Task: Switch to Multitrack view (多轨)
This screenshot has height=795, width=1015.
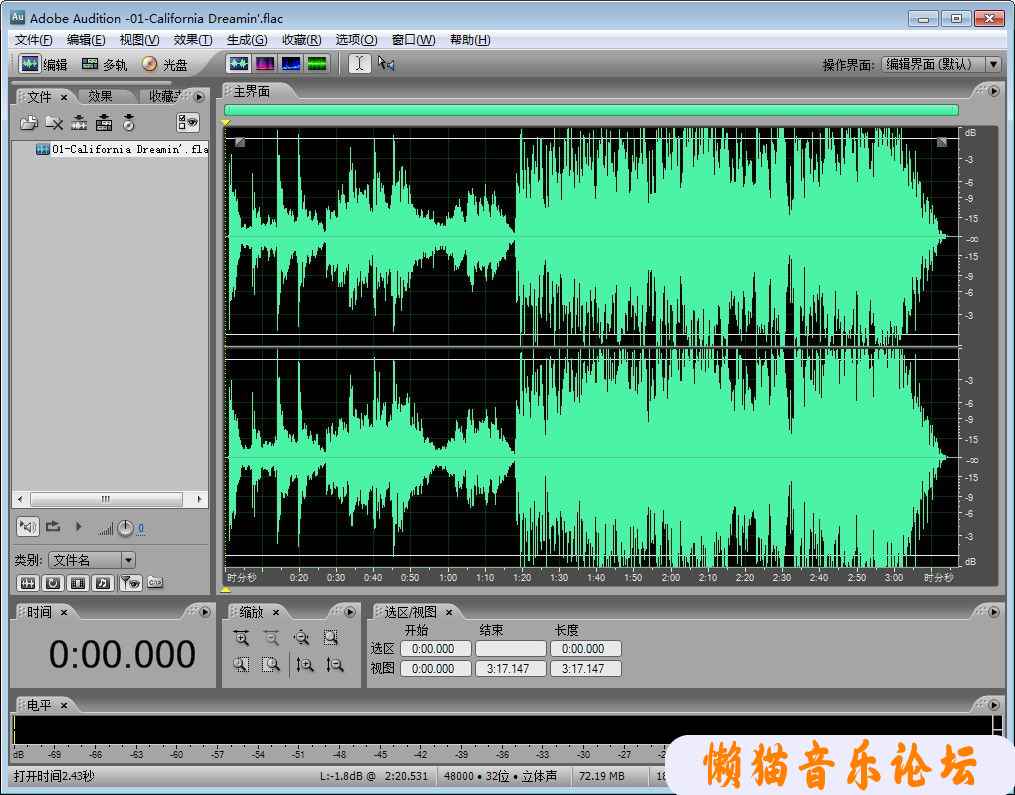Action: point(104,64)
